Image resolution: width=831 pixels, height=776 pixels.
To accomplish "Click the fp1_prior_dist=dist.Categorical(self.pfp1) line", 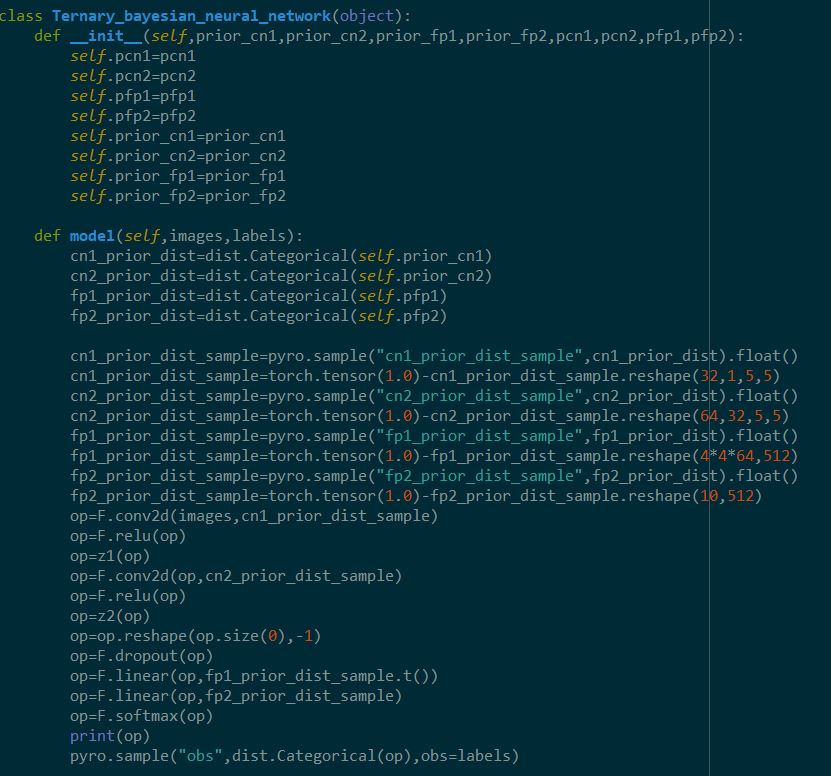I will click(x=259, y=296).
